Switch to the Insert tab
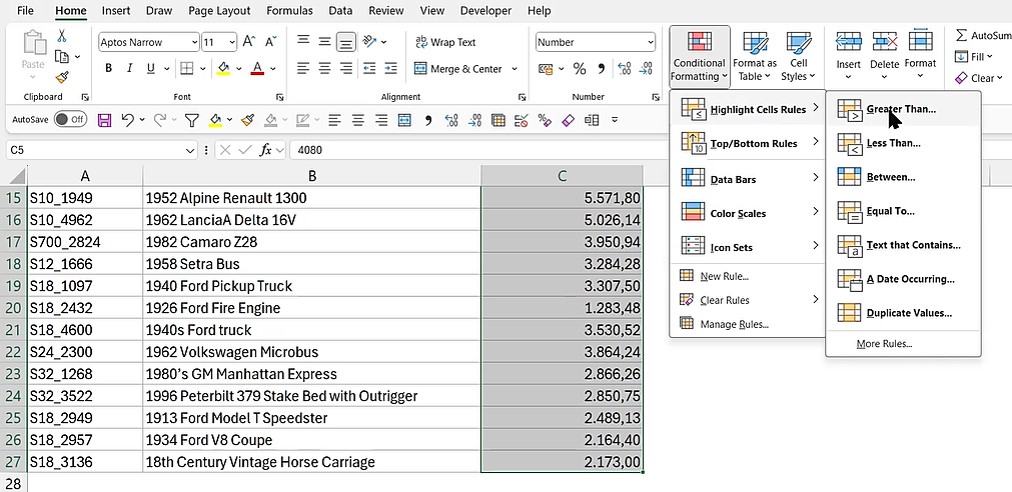Viewport: 1012px width, 492px height. (116, 10)
